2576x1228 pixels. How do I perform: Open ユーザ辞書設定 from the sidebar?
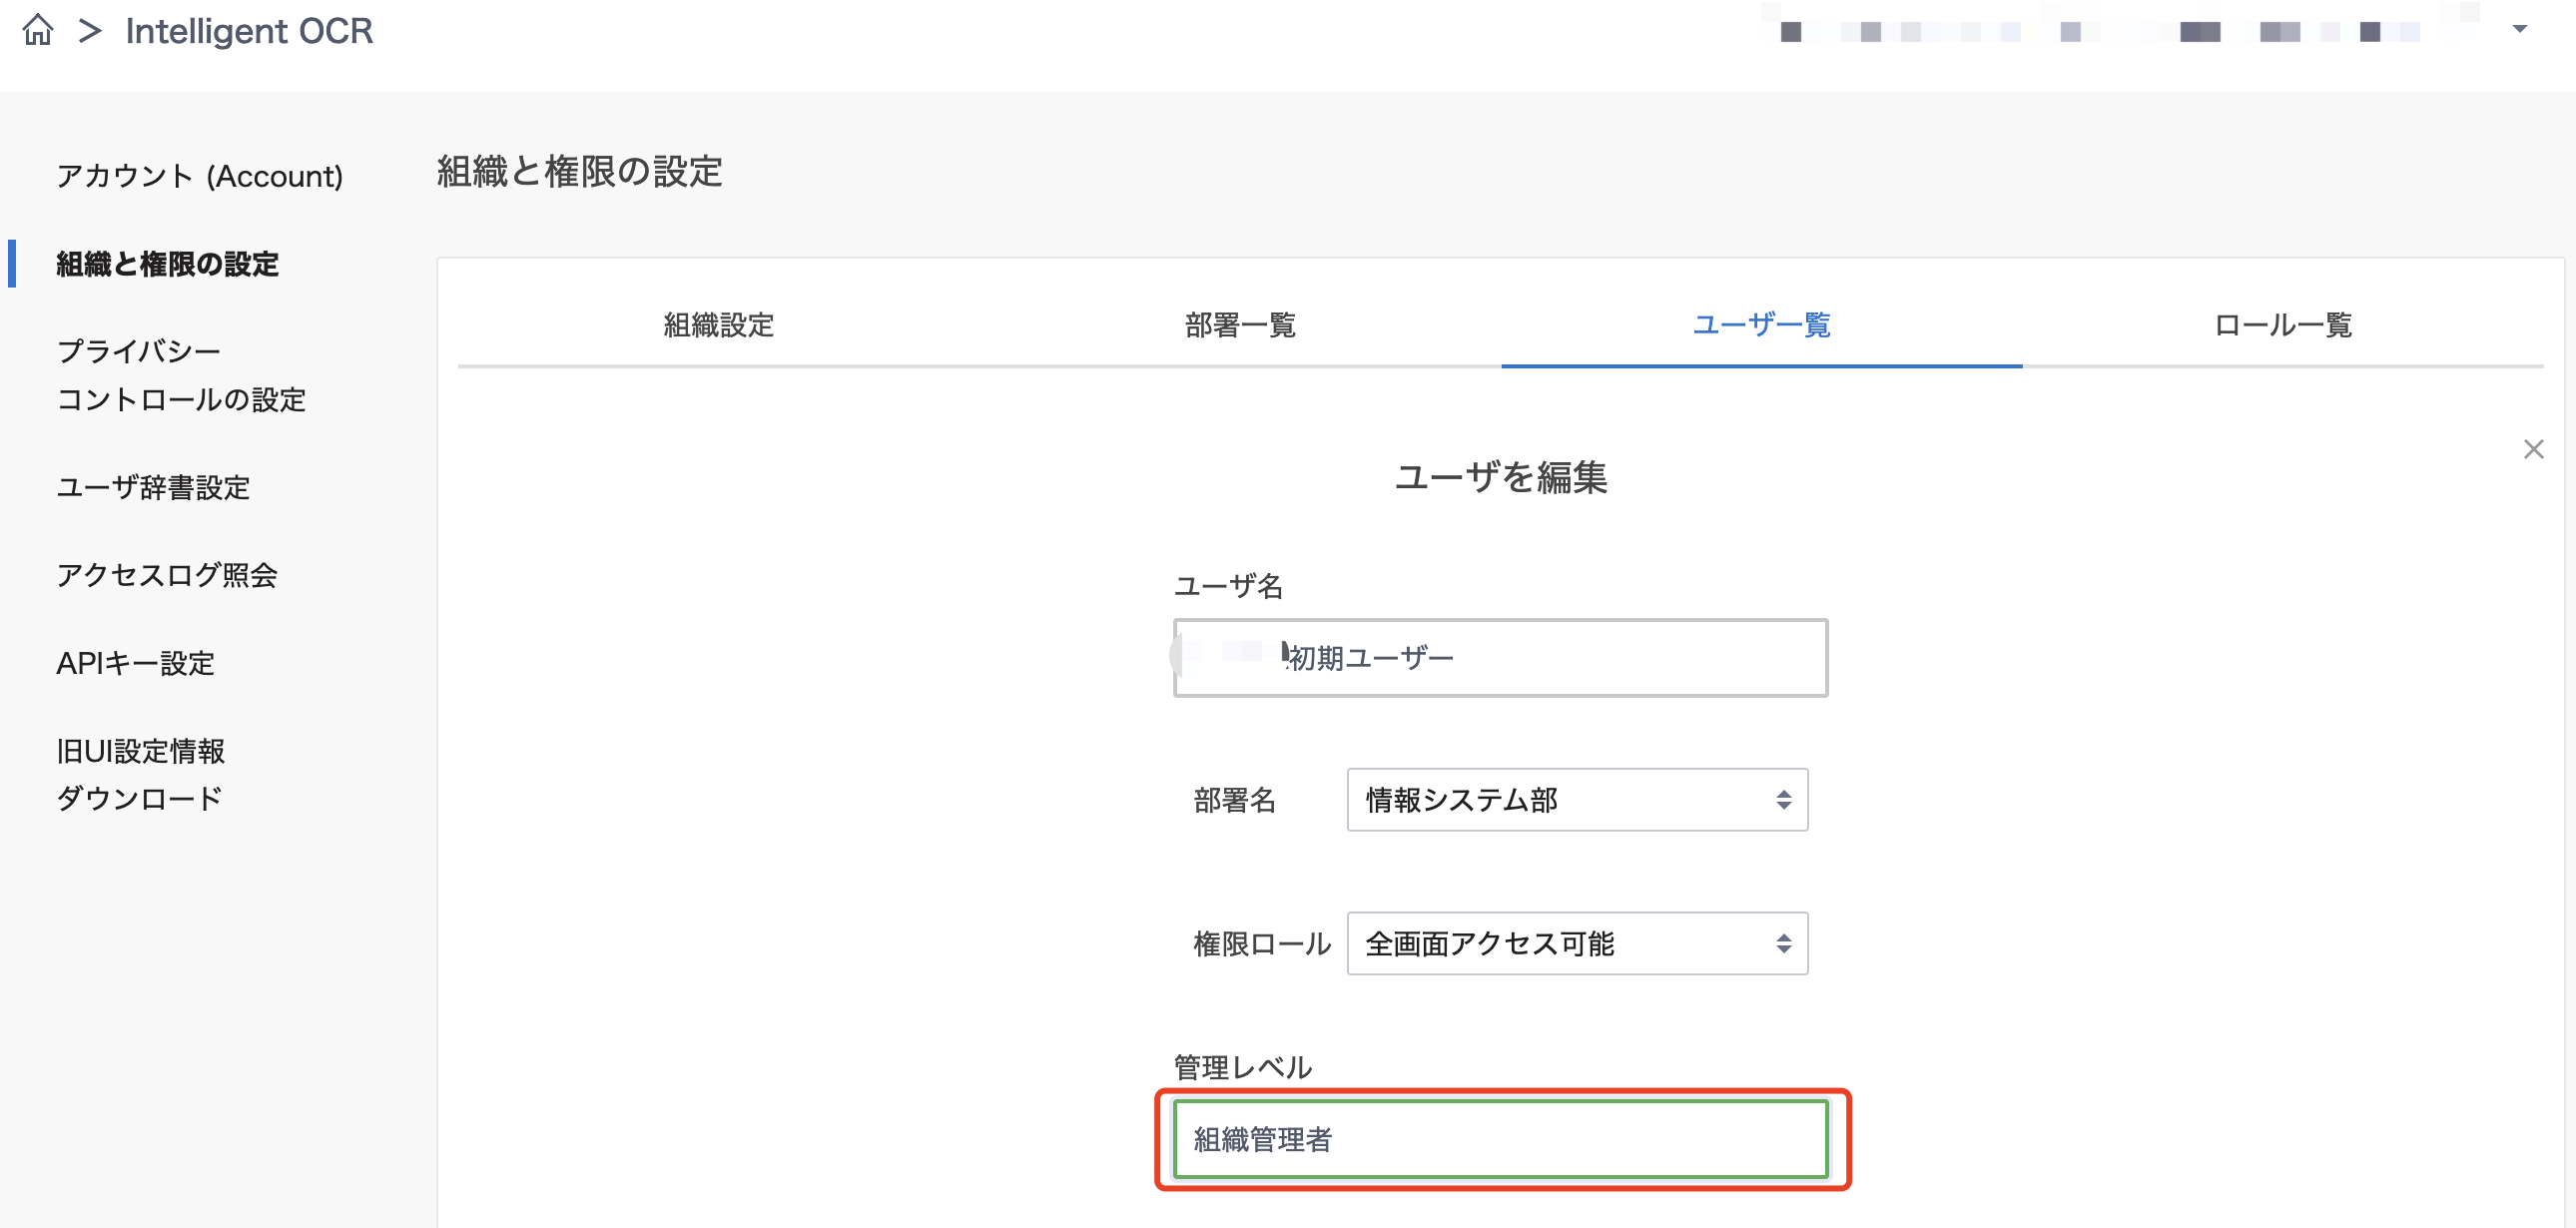(154, 489)
